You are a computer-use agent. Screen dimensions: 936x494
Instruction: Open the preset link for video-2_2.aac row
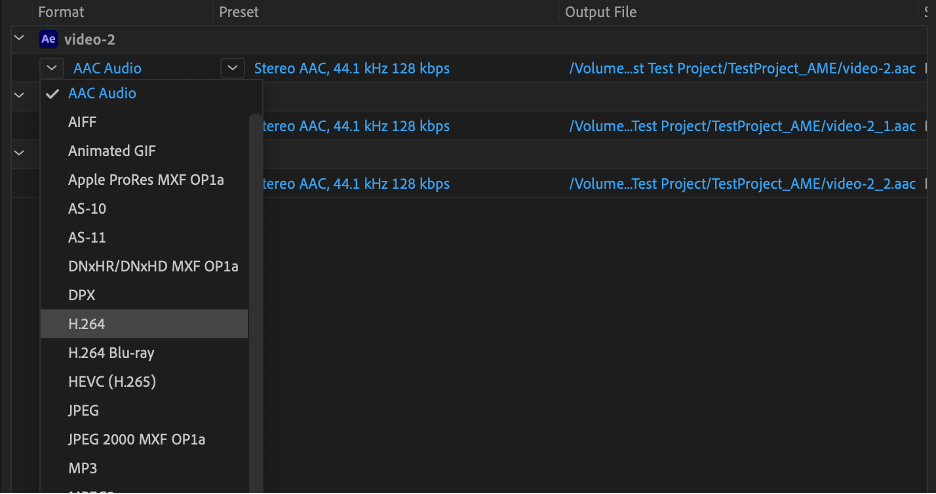[356, 184]
